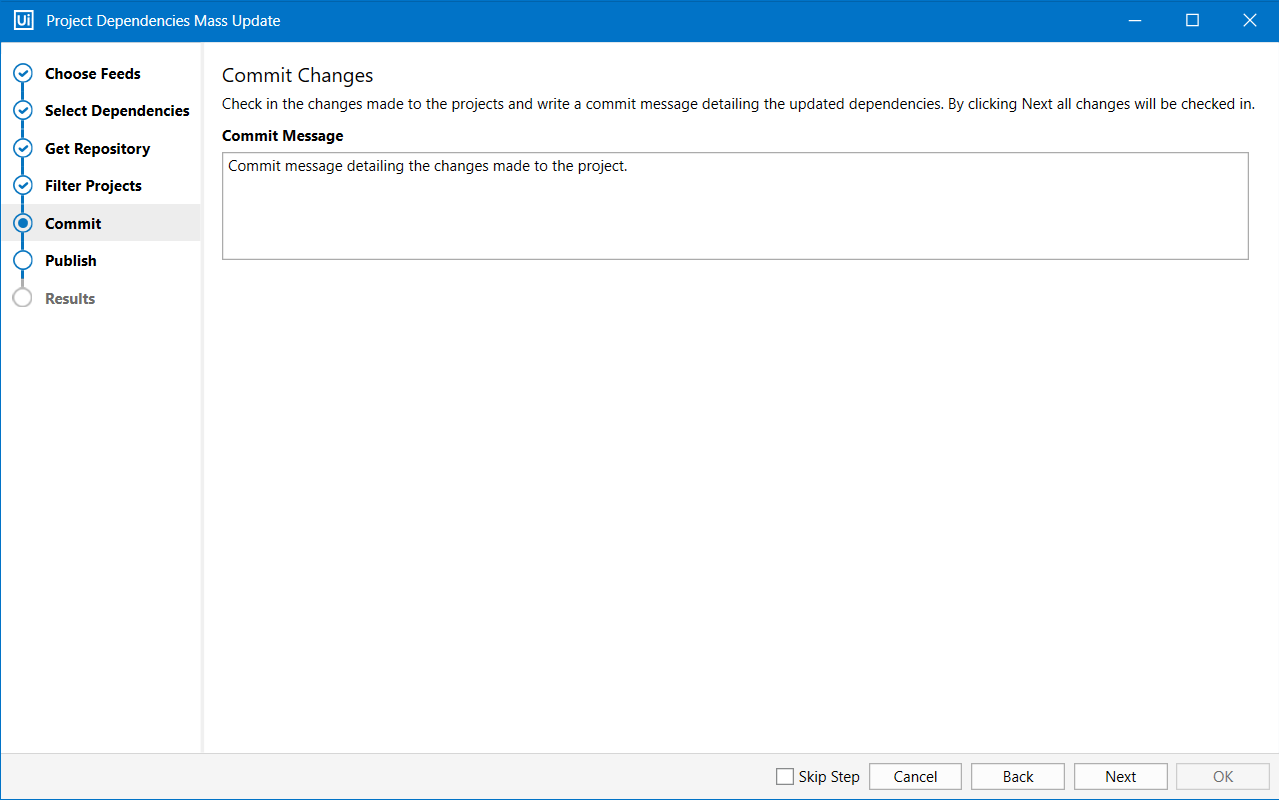Click the Get Repository checkmark icon
This screenshot has height=800, width=1279.
tap(22, 148)
